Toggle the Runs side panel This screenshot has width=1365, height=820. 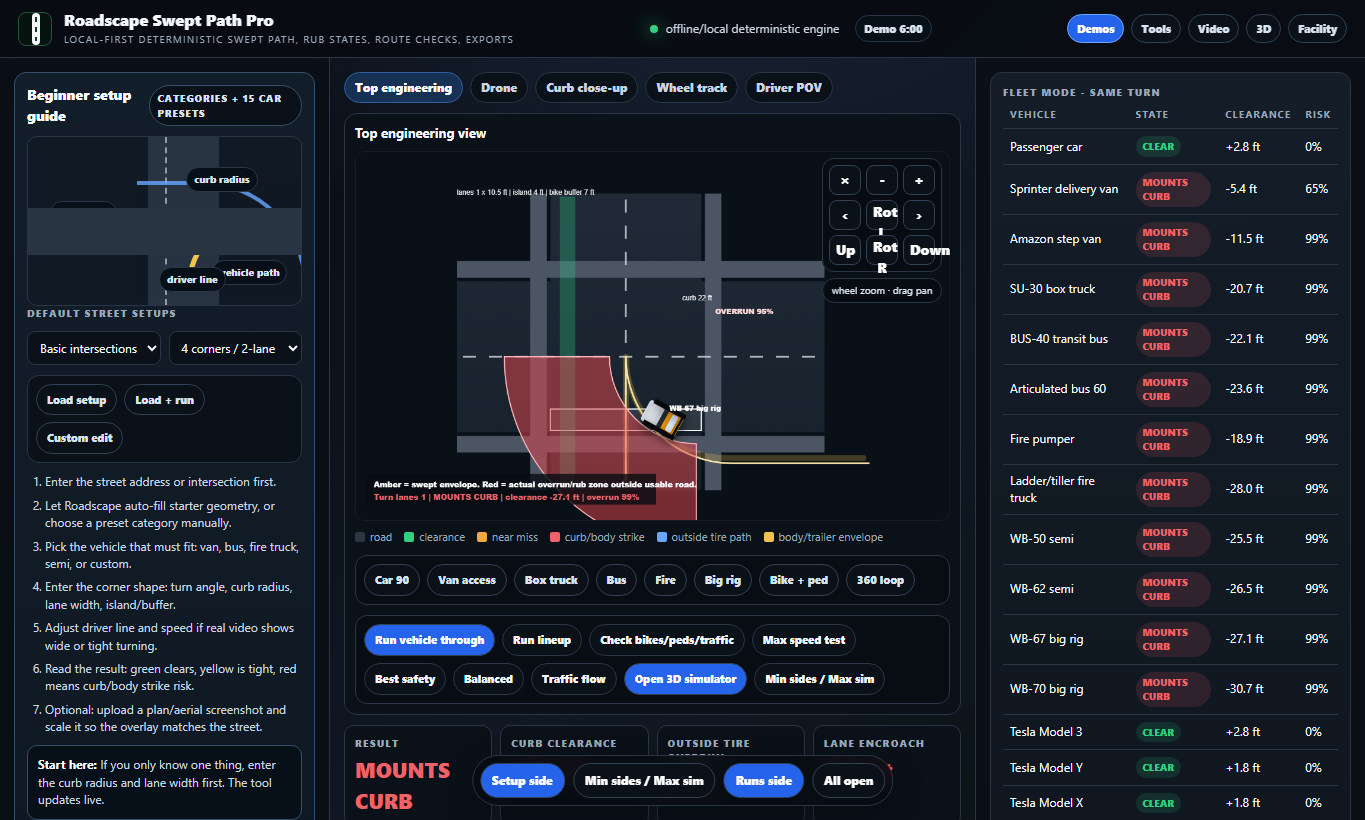click(764, 781)
